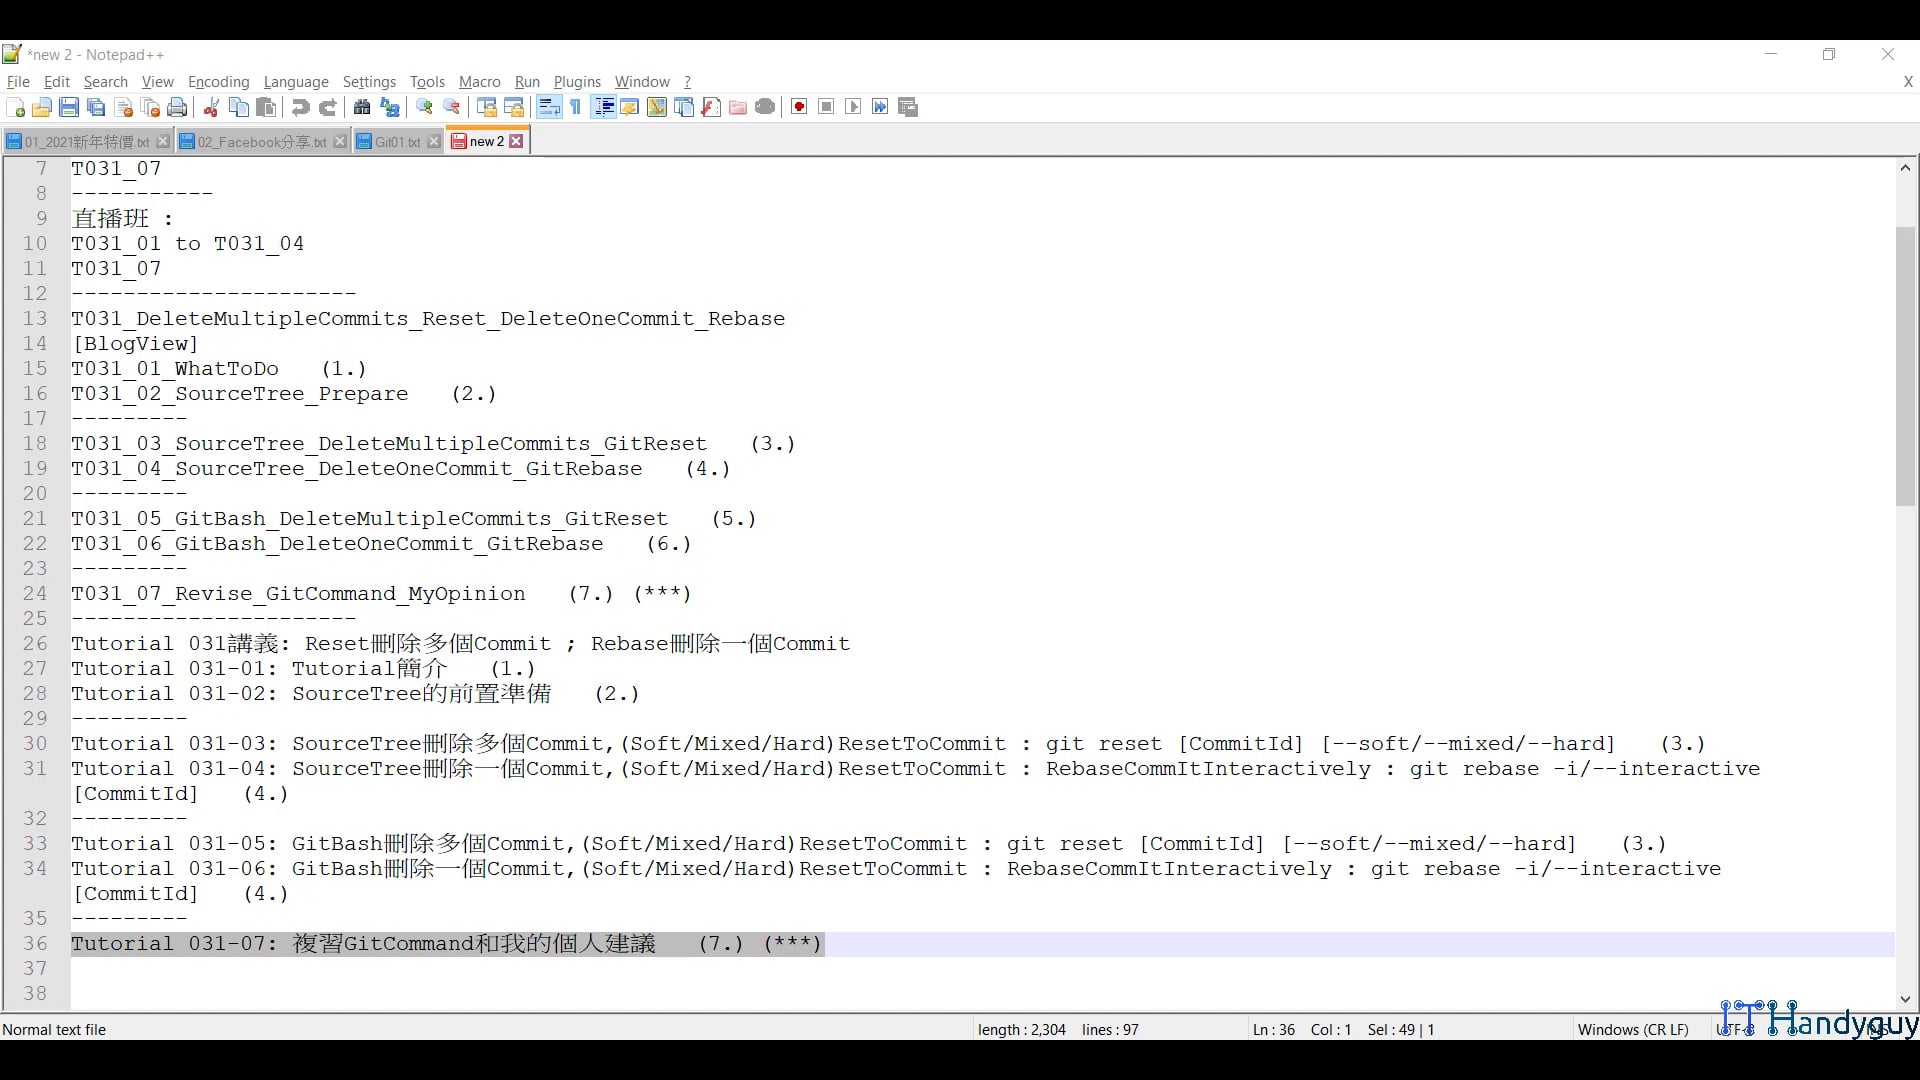Image resolution: width=1920 pixels, height=1080 pixels.
Task: Open the Plugins menu
Action: tap(577, 82)
